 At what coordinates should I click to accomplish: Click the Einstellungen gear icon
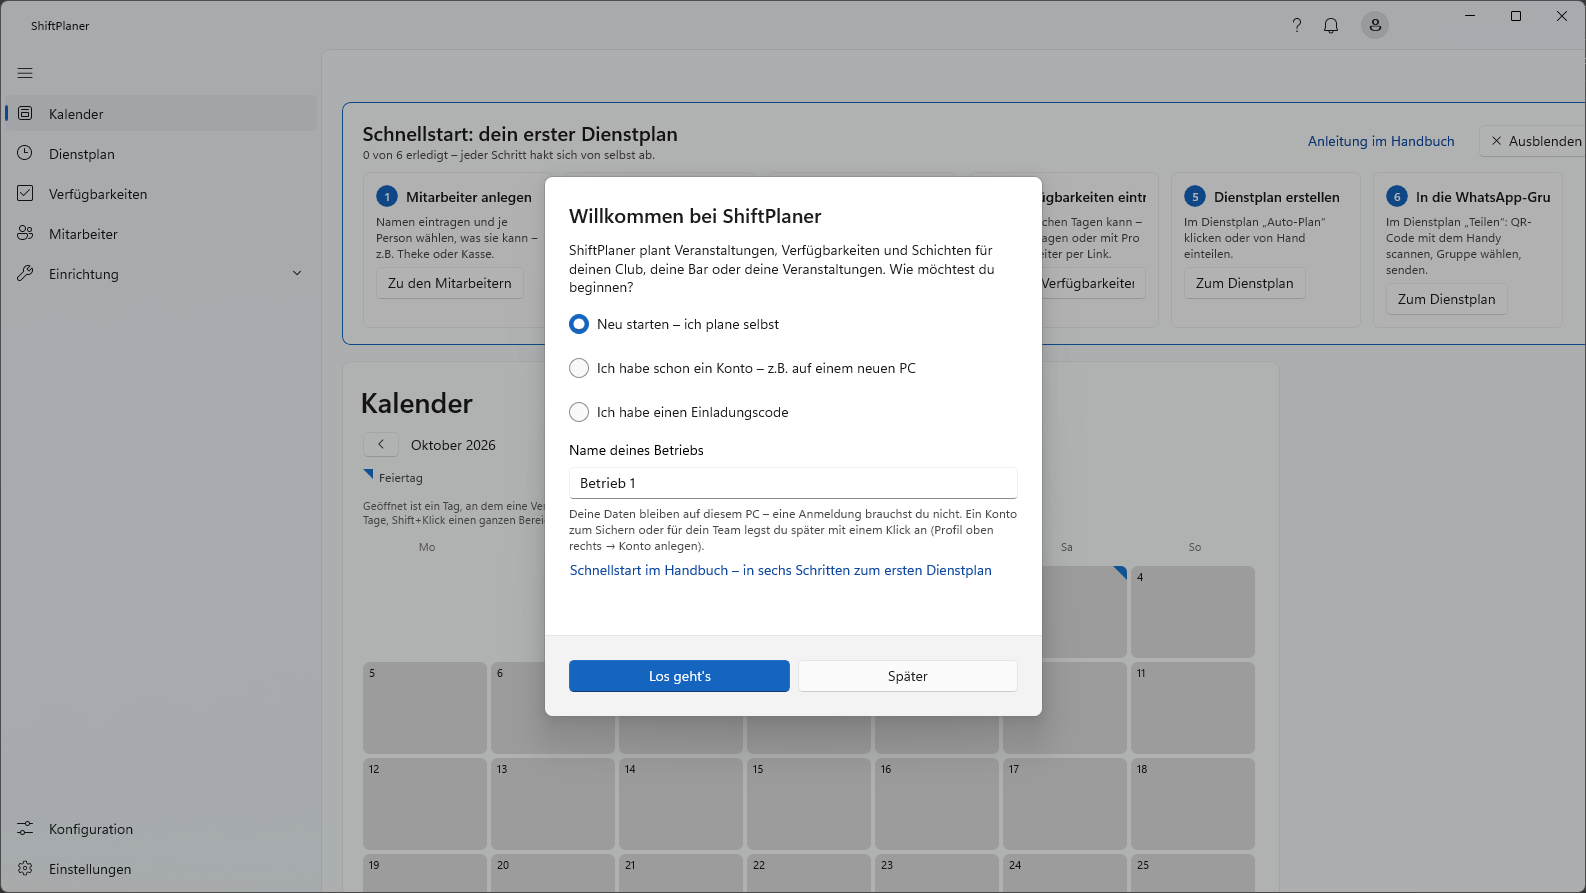coord(26,869)
